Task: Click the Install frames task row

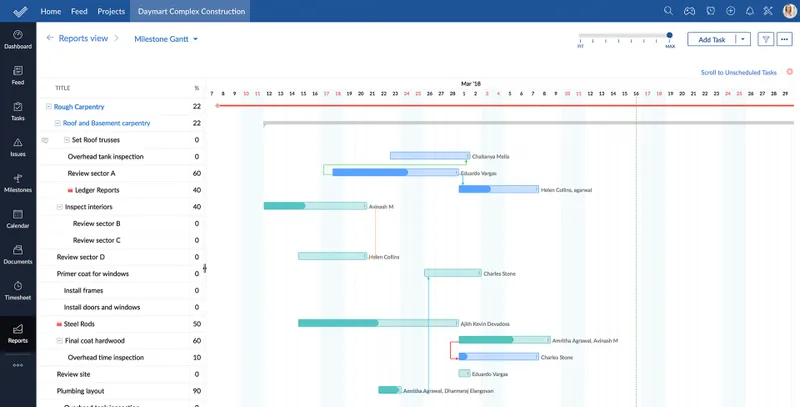Action: coord(121,290)
